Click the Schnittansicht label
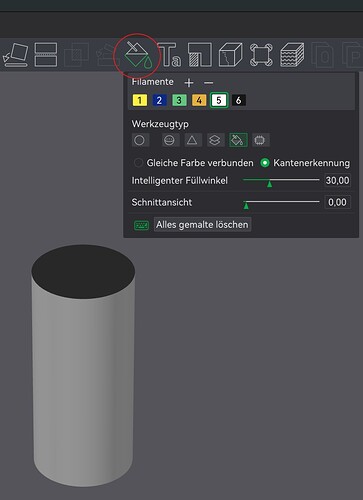This screenshot has height=500, width=363. coord(162,202)
